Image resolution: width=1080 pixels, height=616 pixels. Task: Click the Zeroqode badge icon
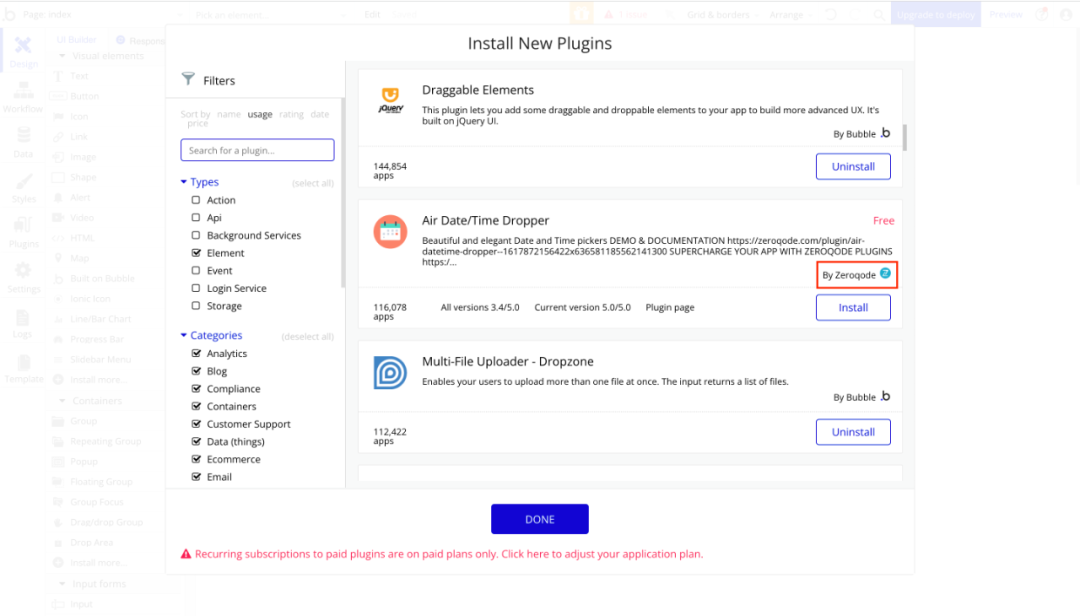pyautogui.click(x=885, y=274)
